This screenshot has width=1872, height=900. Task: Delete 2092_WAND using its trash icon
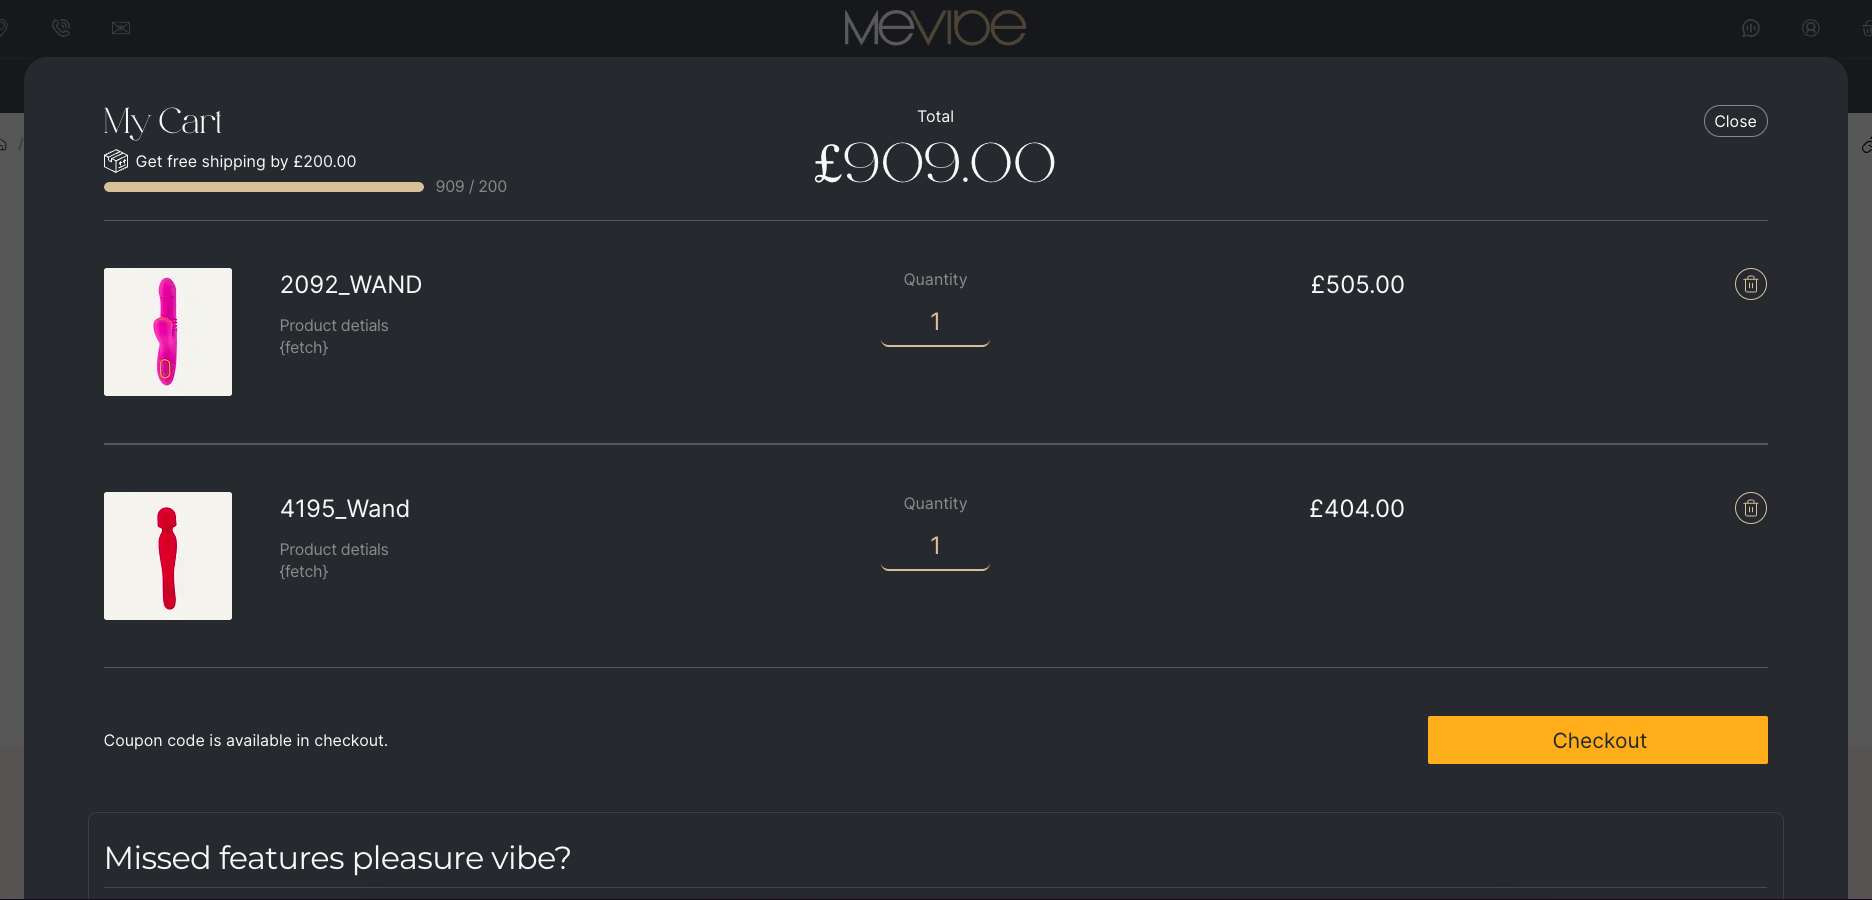point(1750,284)
